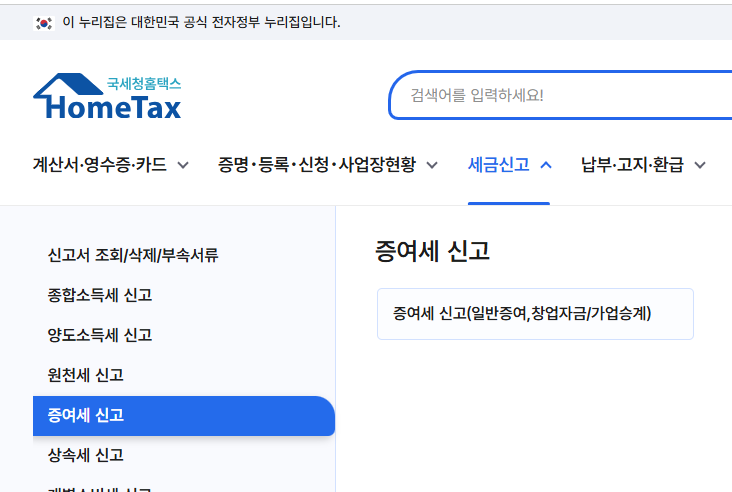Image resolution: width=732 pixels, height=492 pixels.
Task: Expand chevron next to 계산서·영수증·카드
Action: tap(183, 165)
